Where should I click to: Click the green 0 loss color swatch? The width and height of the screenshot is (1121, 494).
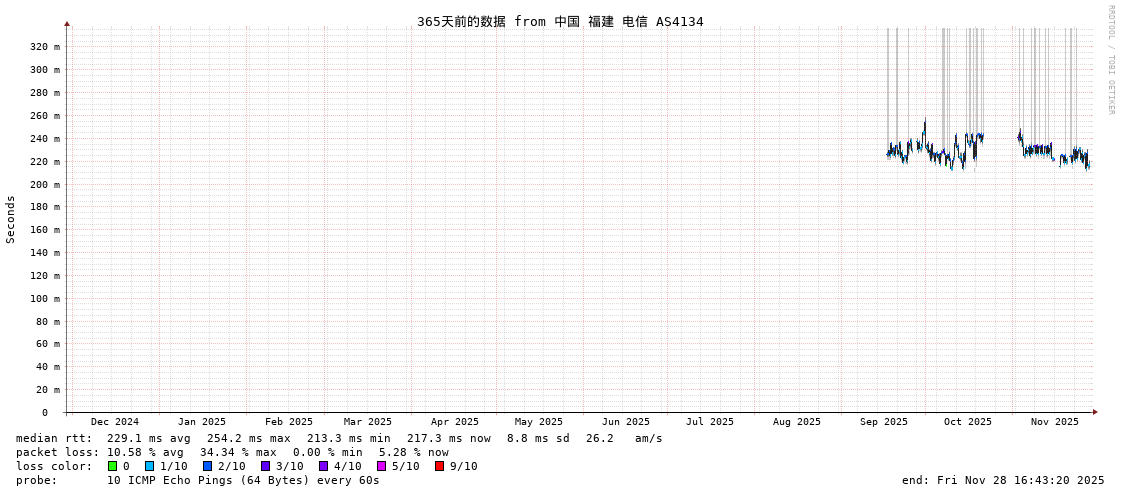[112, 466]
